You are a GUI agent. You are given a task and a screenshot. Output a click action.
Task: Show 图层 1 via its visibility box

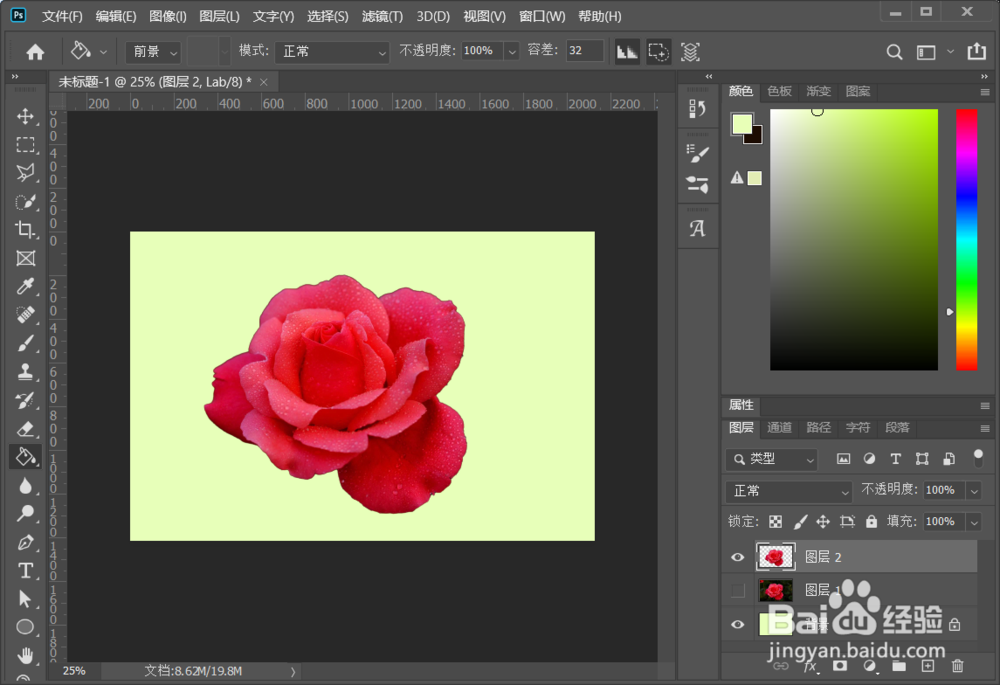738,590
